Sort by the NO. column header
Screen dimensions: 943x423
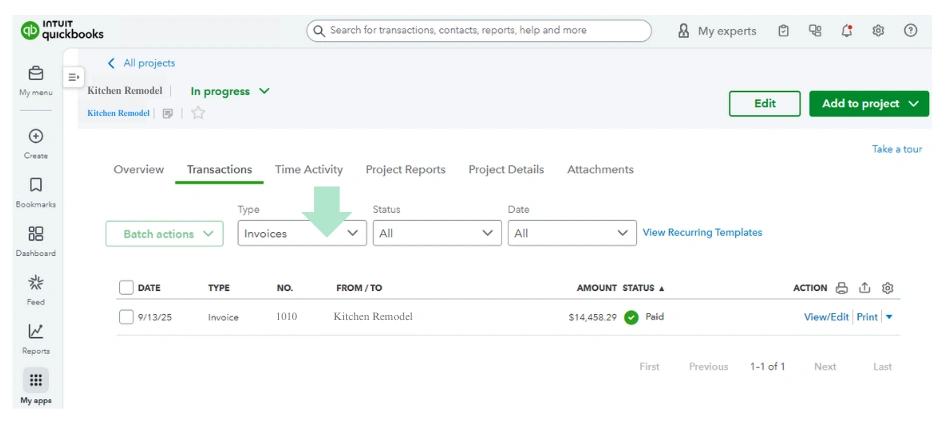pos(285,288)
